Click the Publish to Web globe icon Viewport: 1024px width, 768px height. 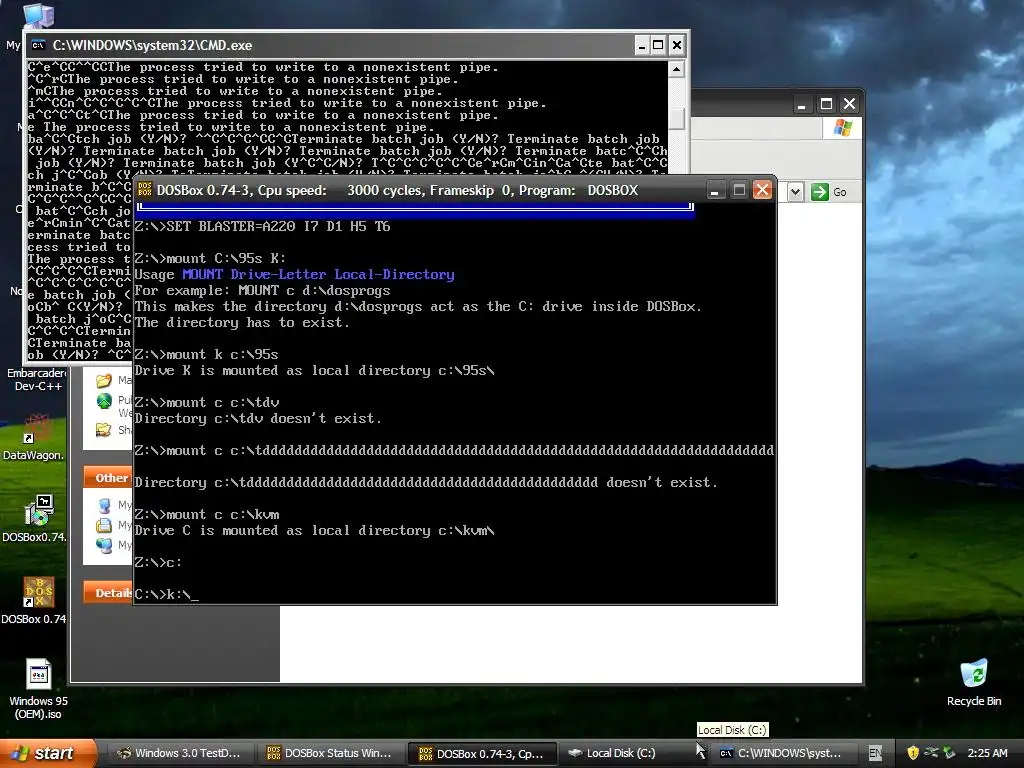pos(104,400)
